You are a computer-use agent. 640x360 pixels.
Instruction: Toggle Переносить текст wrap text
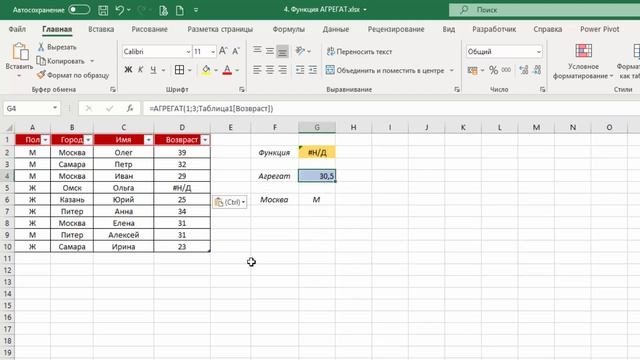click(359, 52)
